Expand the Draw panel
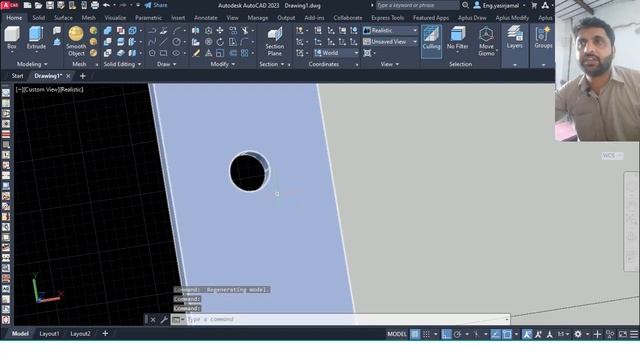The width and height of the screenshot is (640, 360). click(167, 64)
